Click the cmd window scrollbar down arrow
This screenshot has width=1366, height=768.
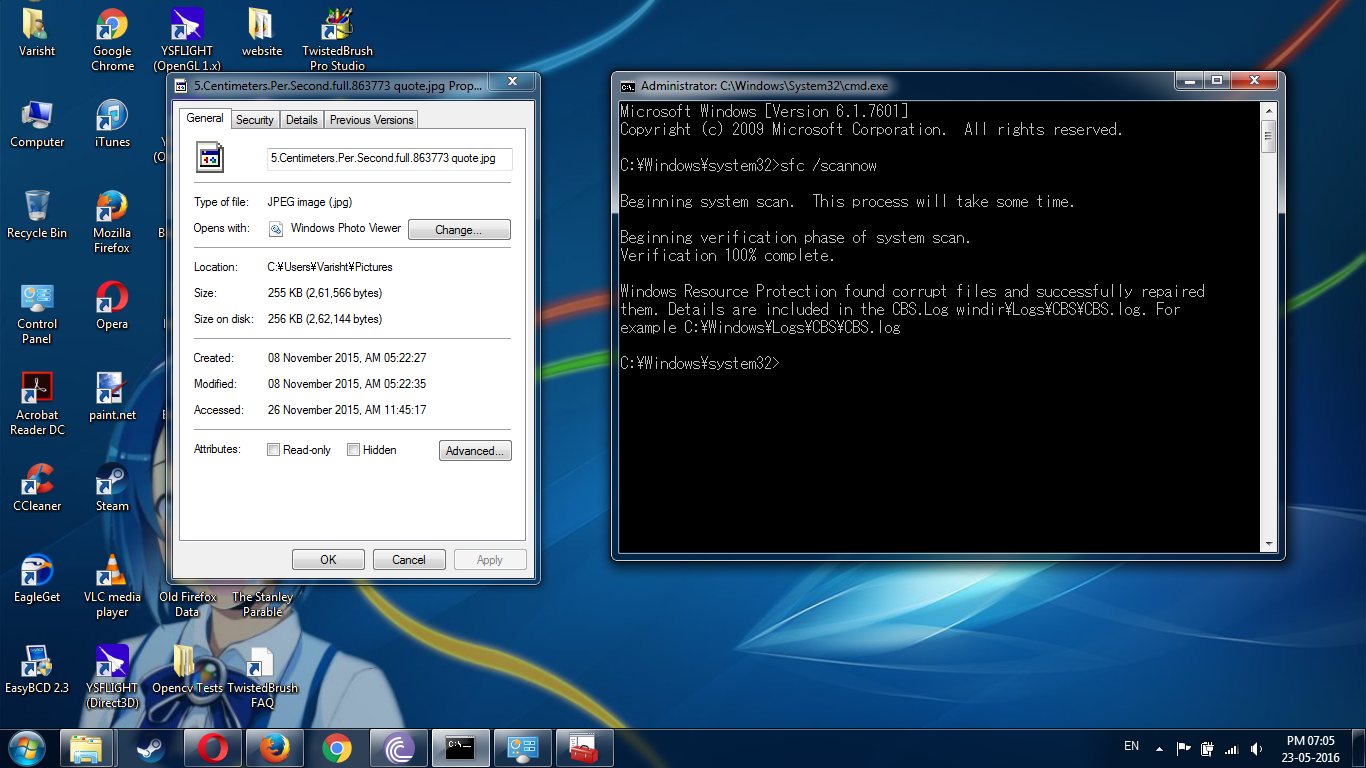[1269, 544]
